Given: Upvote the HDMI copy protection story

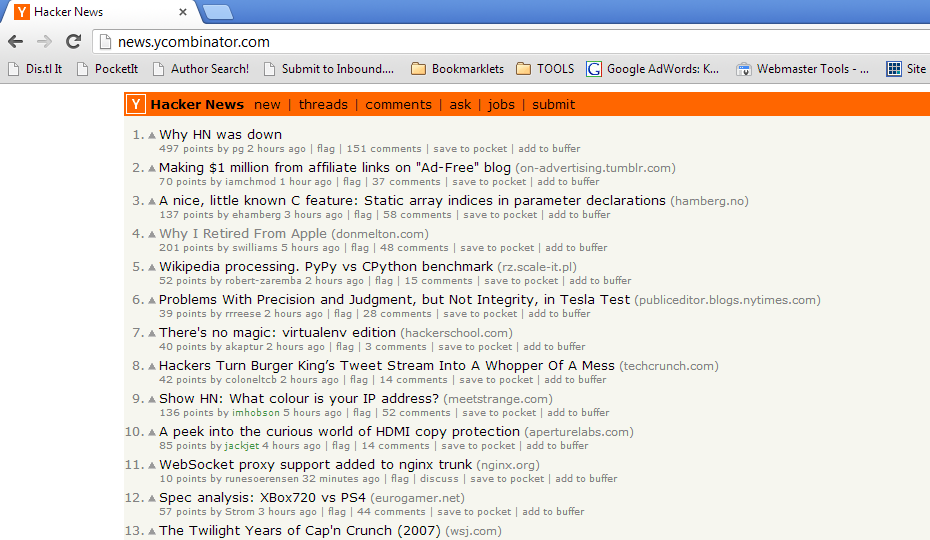Looking at the screenshot, I should 152,432.
